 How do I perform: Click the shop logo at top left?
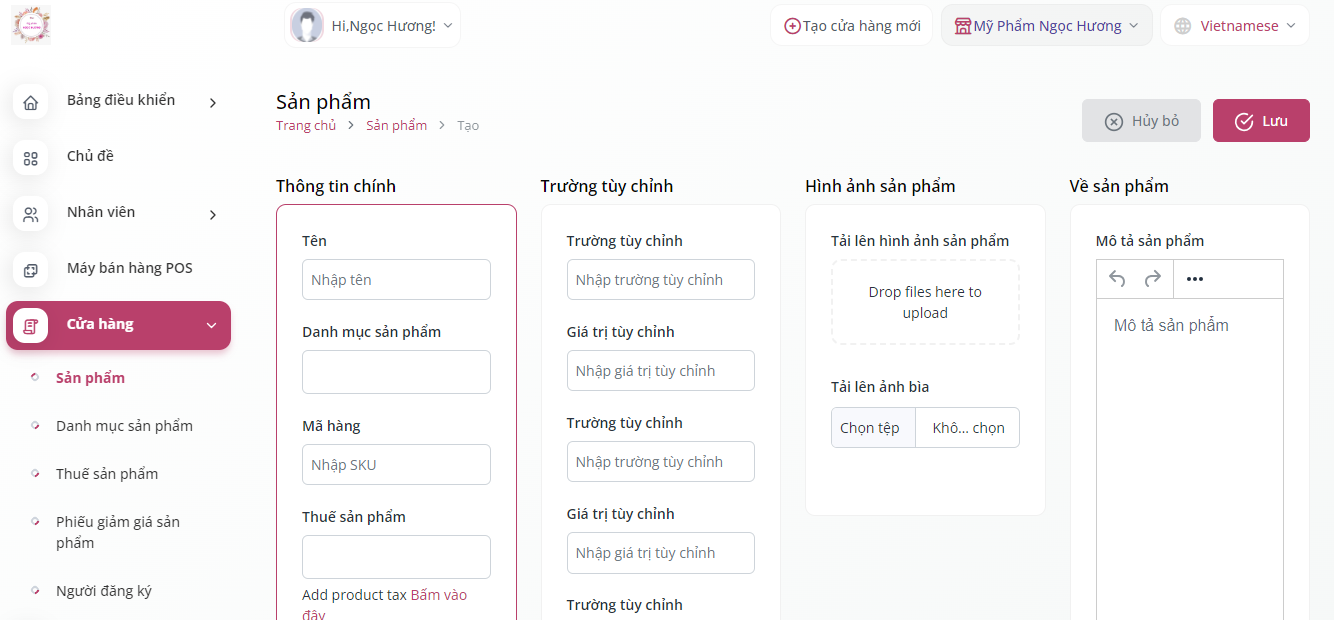(31, 25)
